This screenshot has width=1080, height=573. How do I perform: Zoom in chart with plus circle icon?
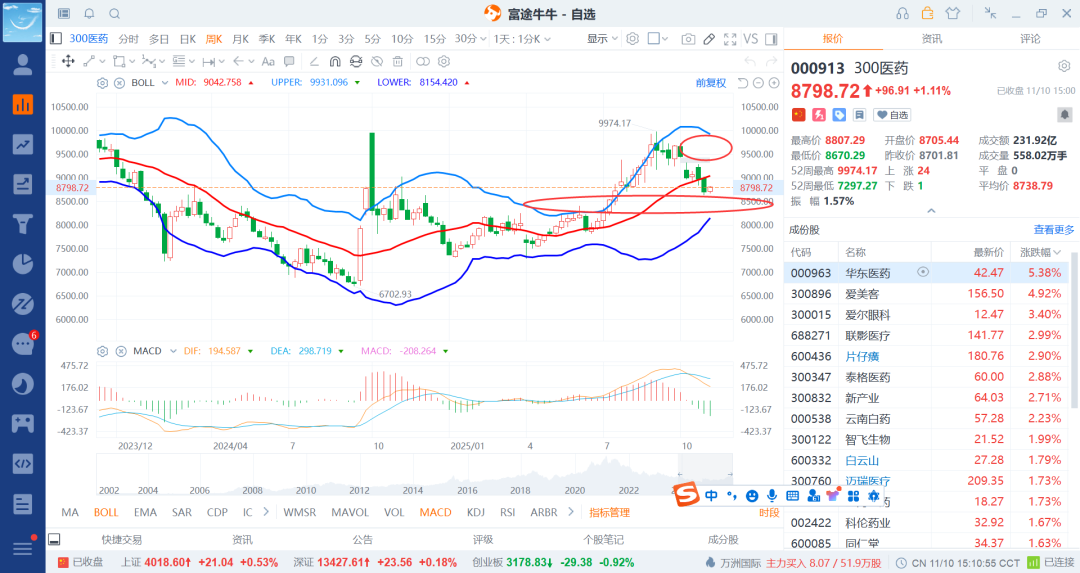pos(774,83)
